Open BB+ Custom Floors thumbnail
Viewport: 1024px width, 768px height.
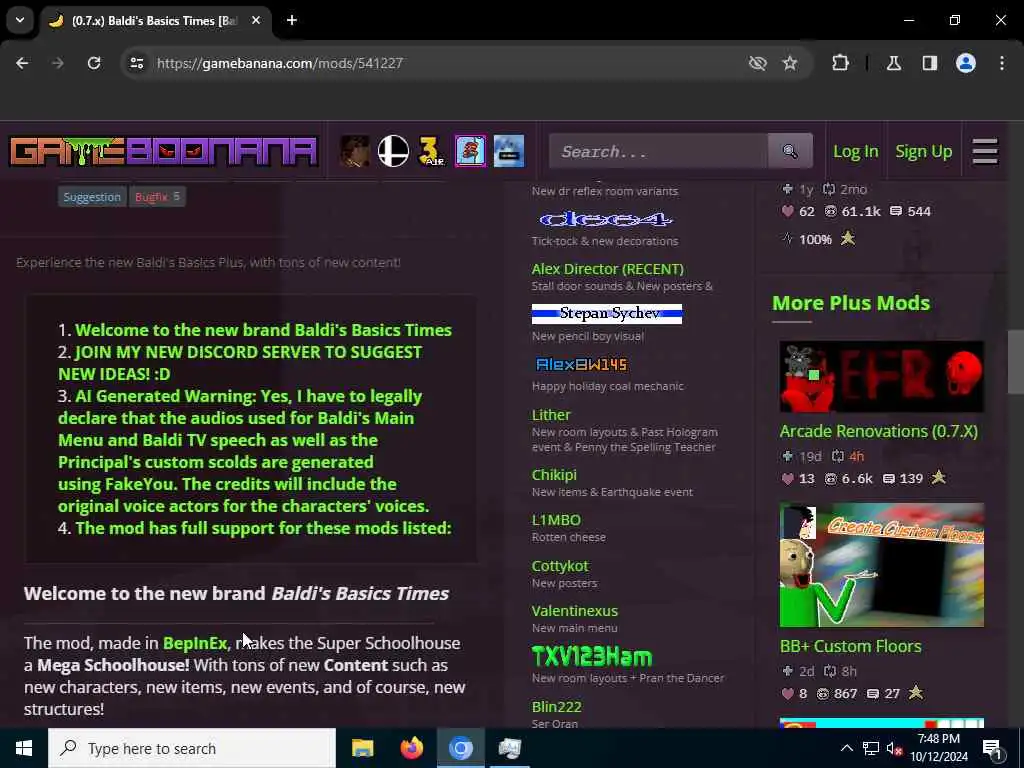click(x=882, y=565)
